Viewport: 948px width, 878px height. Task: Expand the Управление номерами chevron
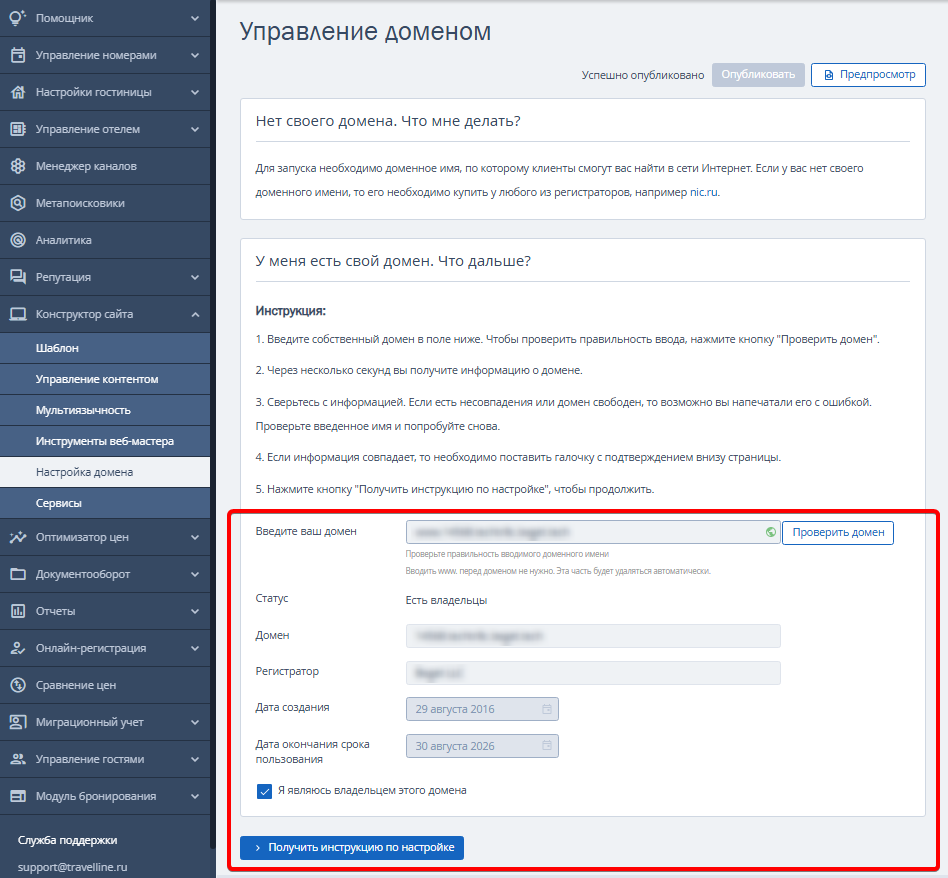(195, 55)
